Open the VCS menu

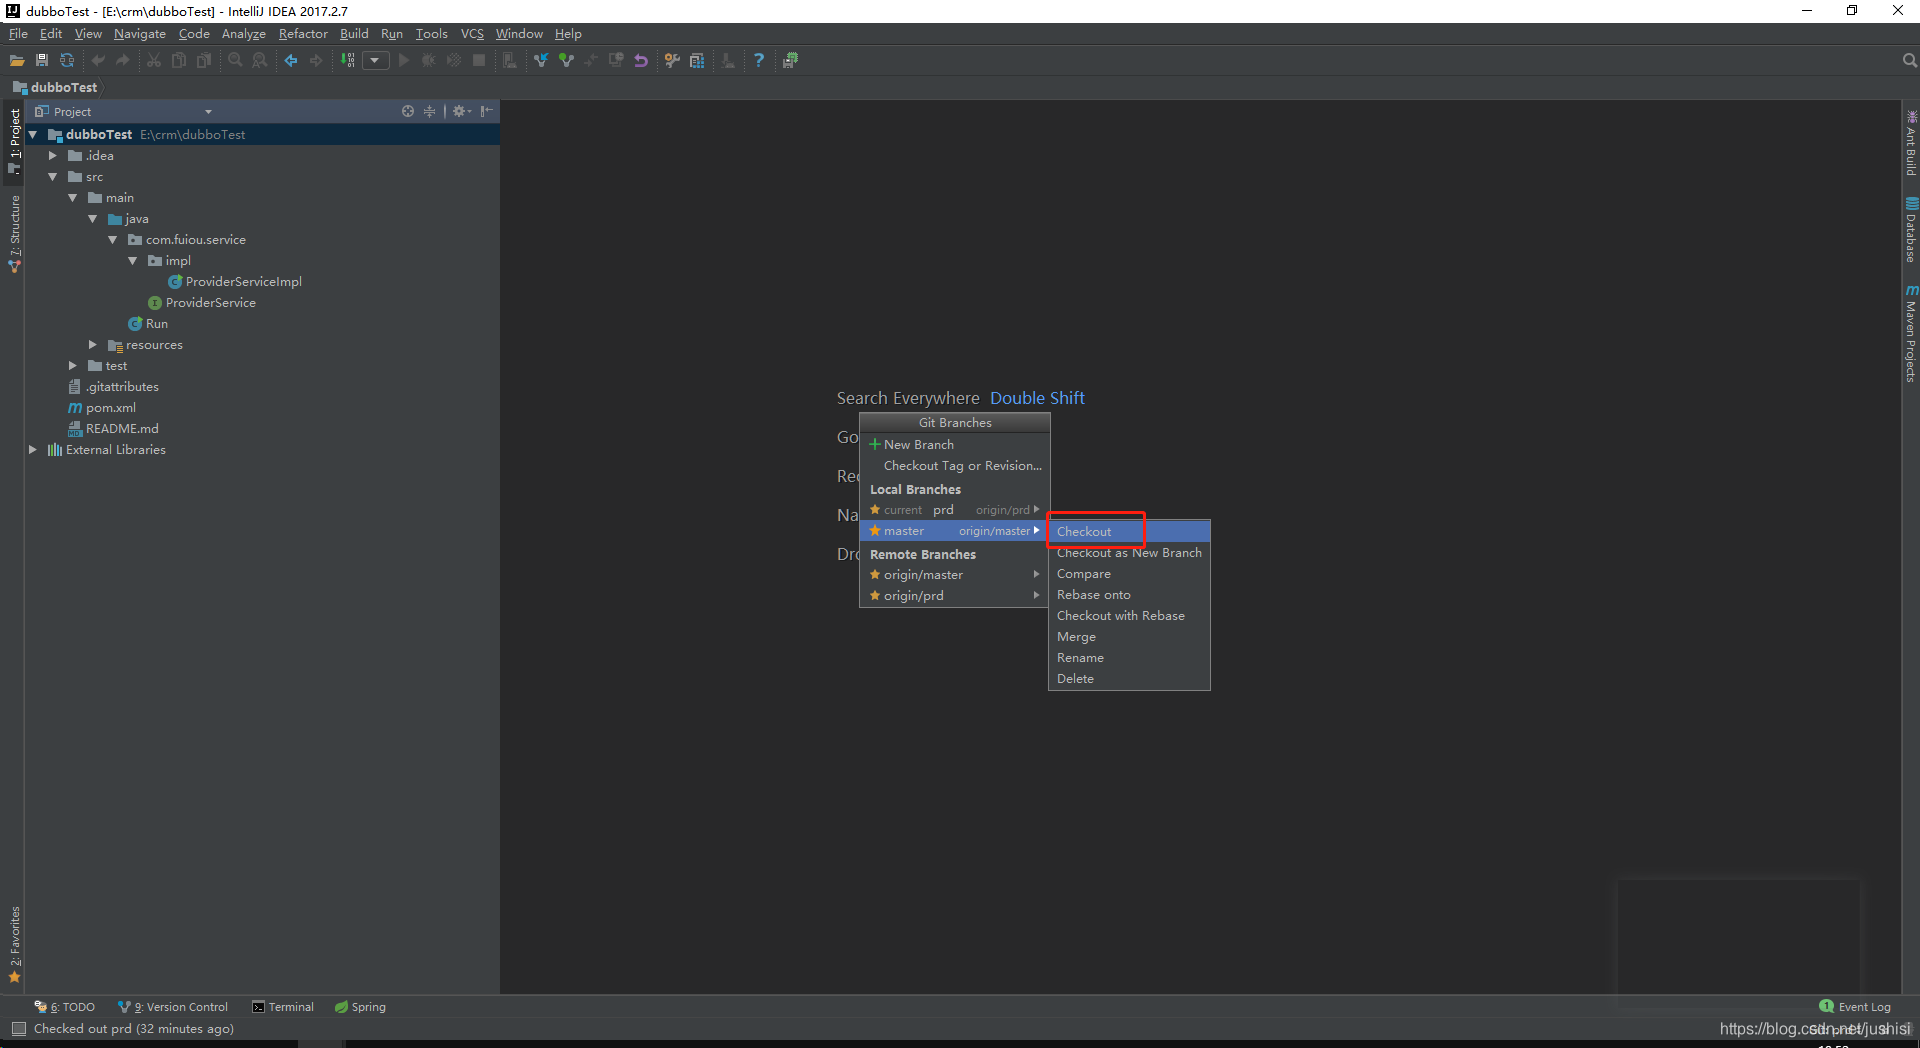click(472, 34)
